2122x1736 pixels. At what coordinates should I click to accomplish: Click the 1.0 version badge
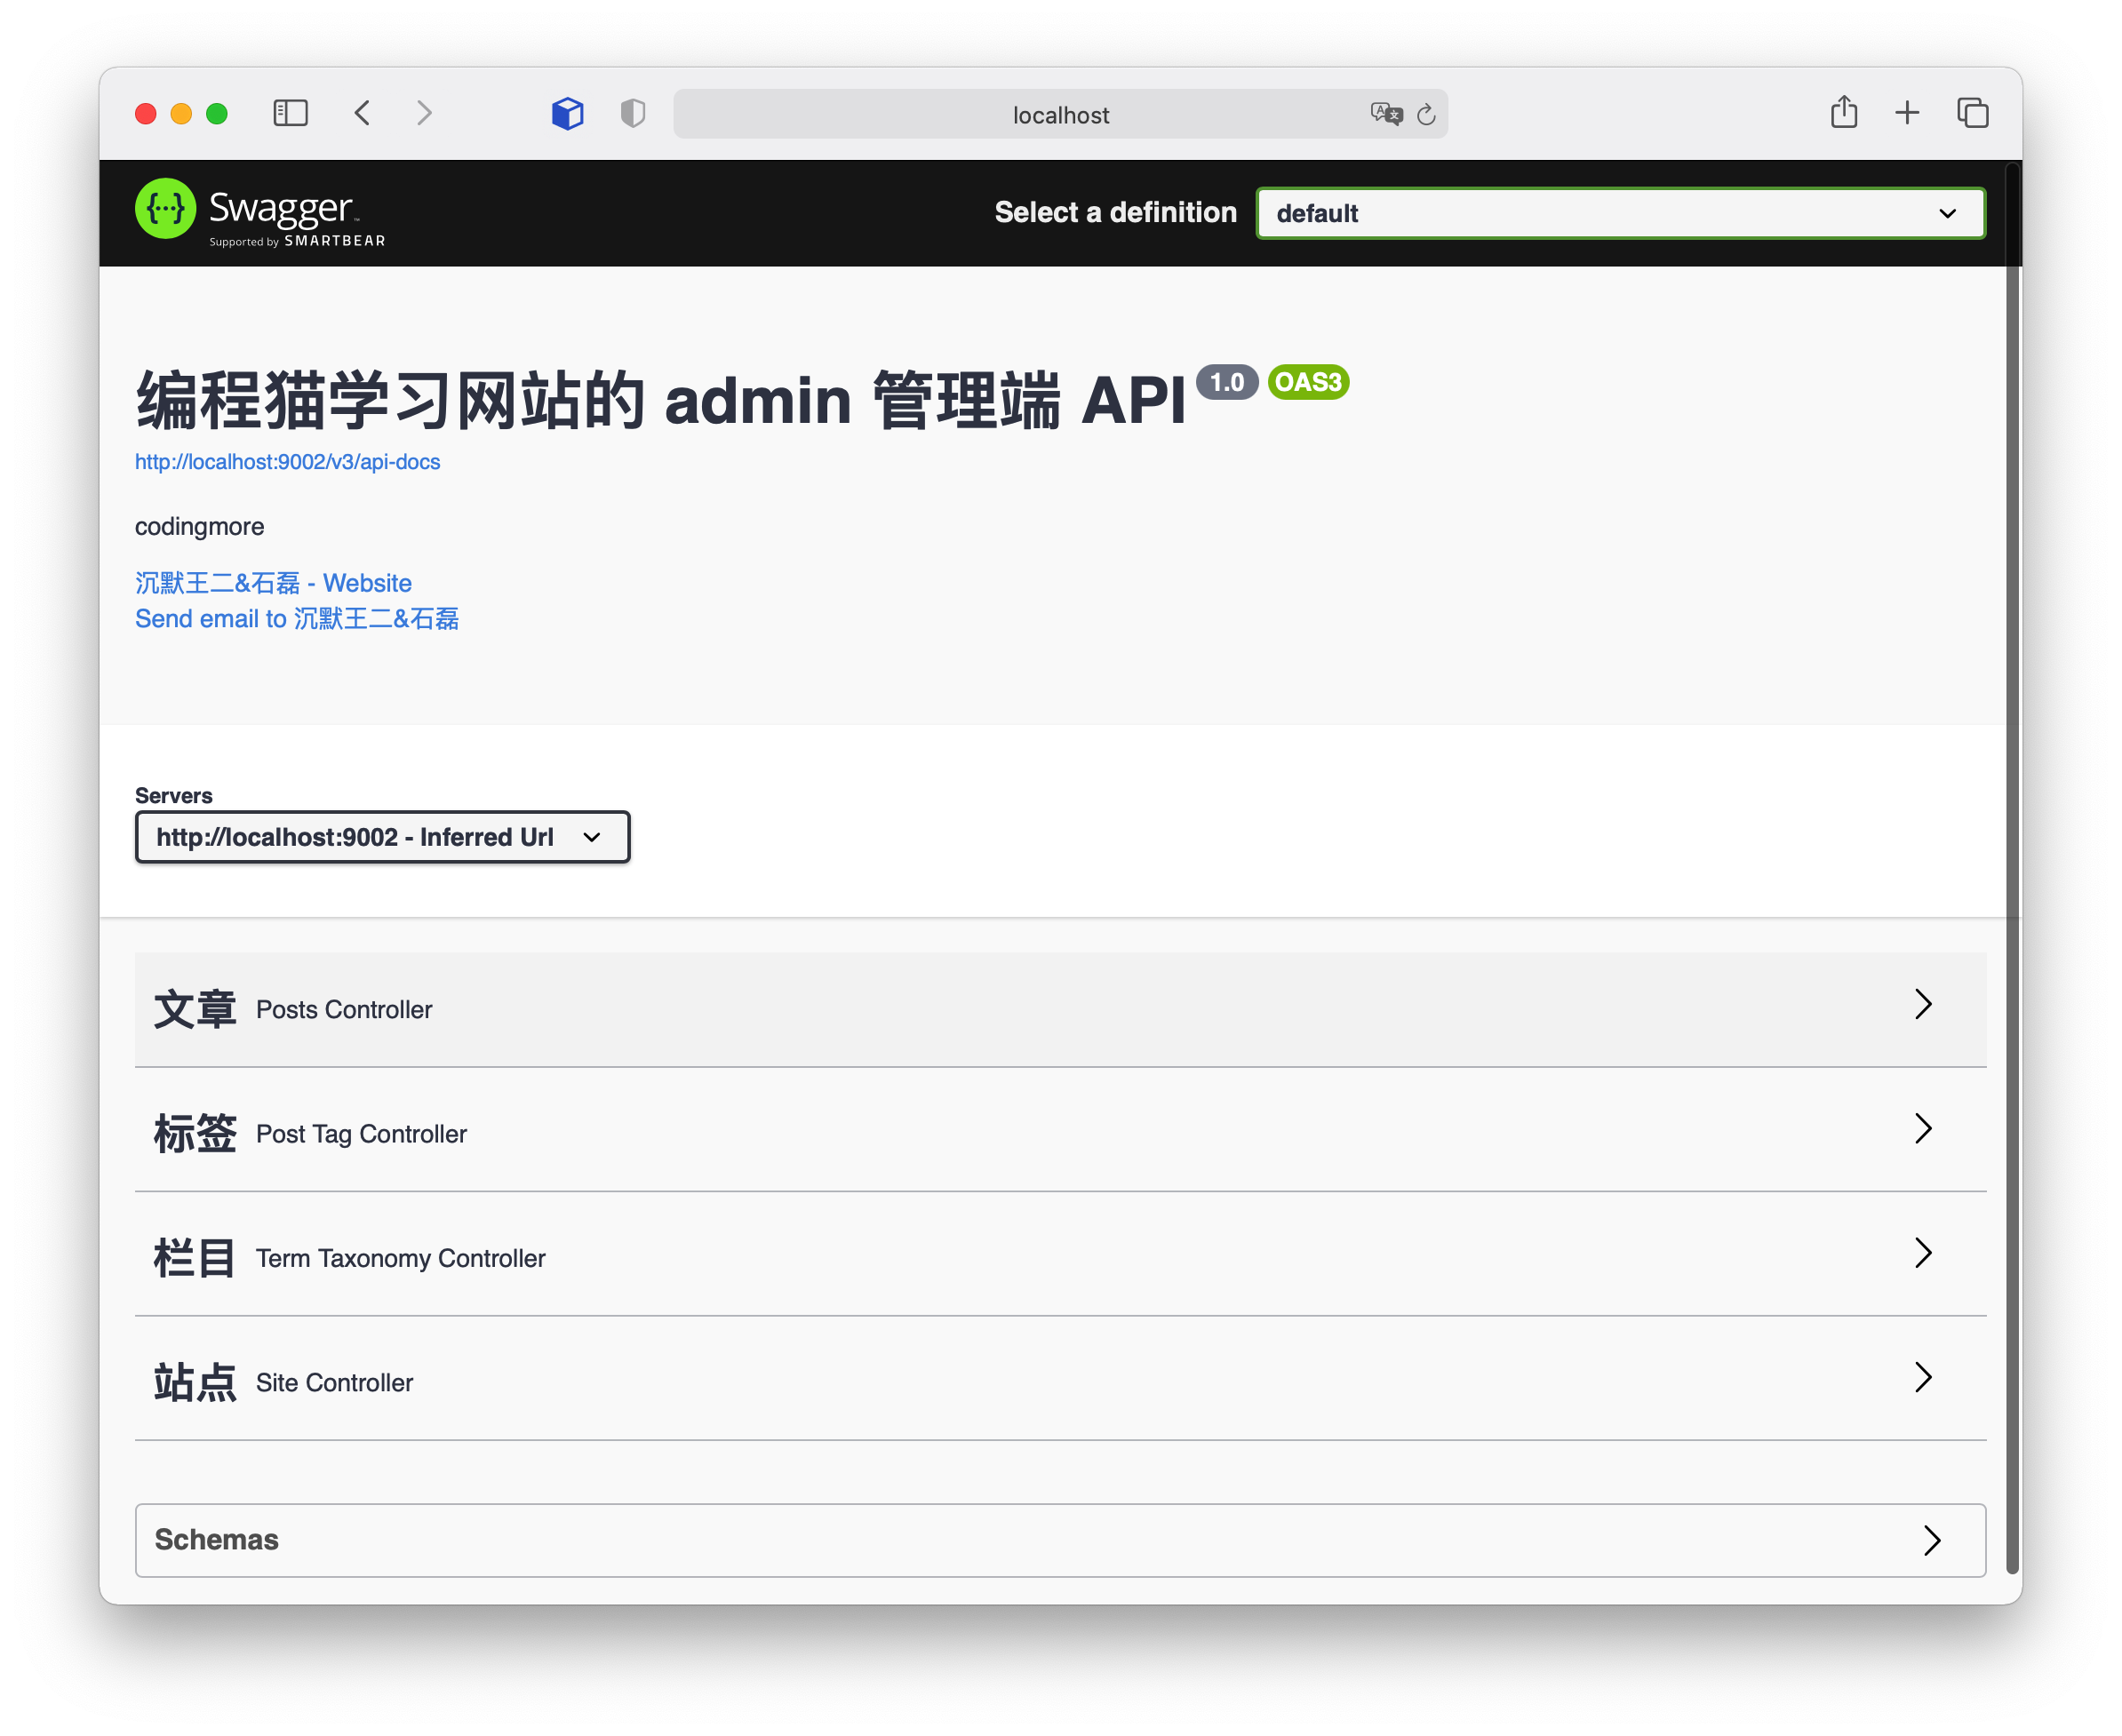(1227, 382)
